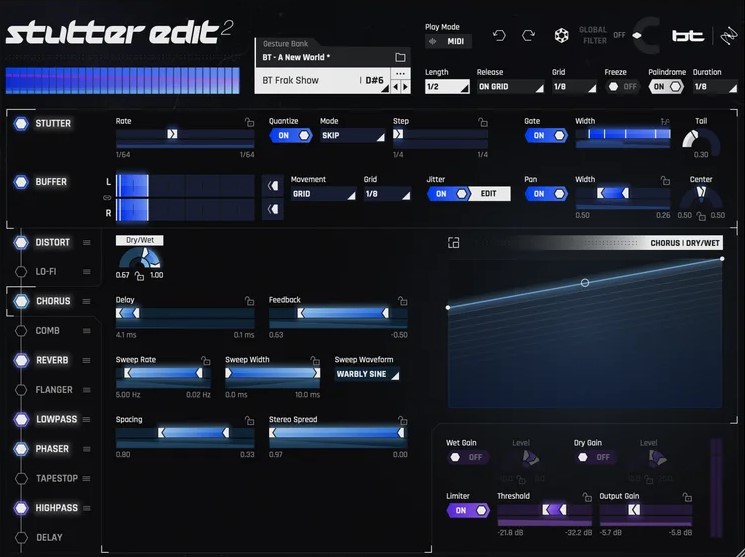This screenshot has width=745, height=557.
Task: Click the expand curve editor icon
Action: coord(453,242)
